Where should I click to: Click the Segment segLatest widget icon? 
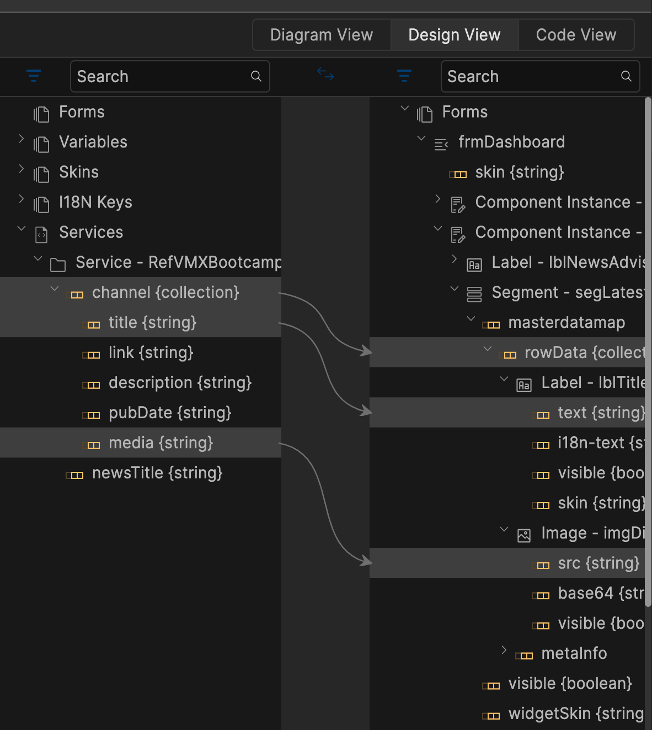click(474, 294)
